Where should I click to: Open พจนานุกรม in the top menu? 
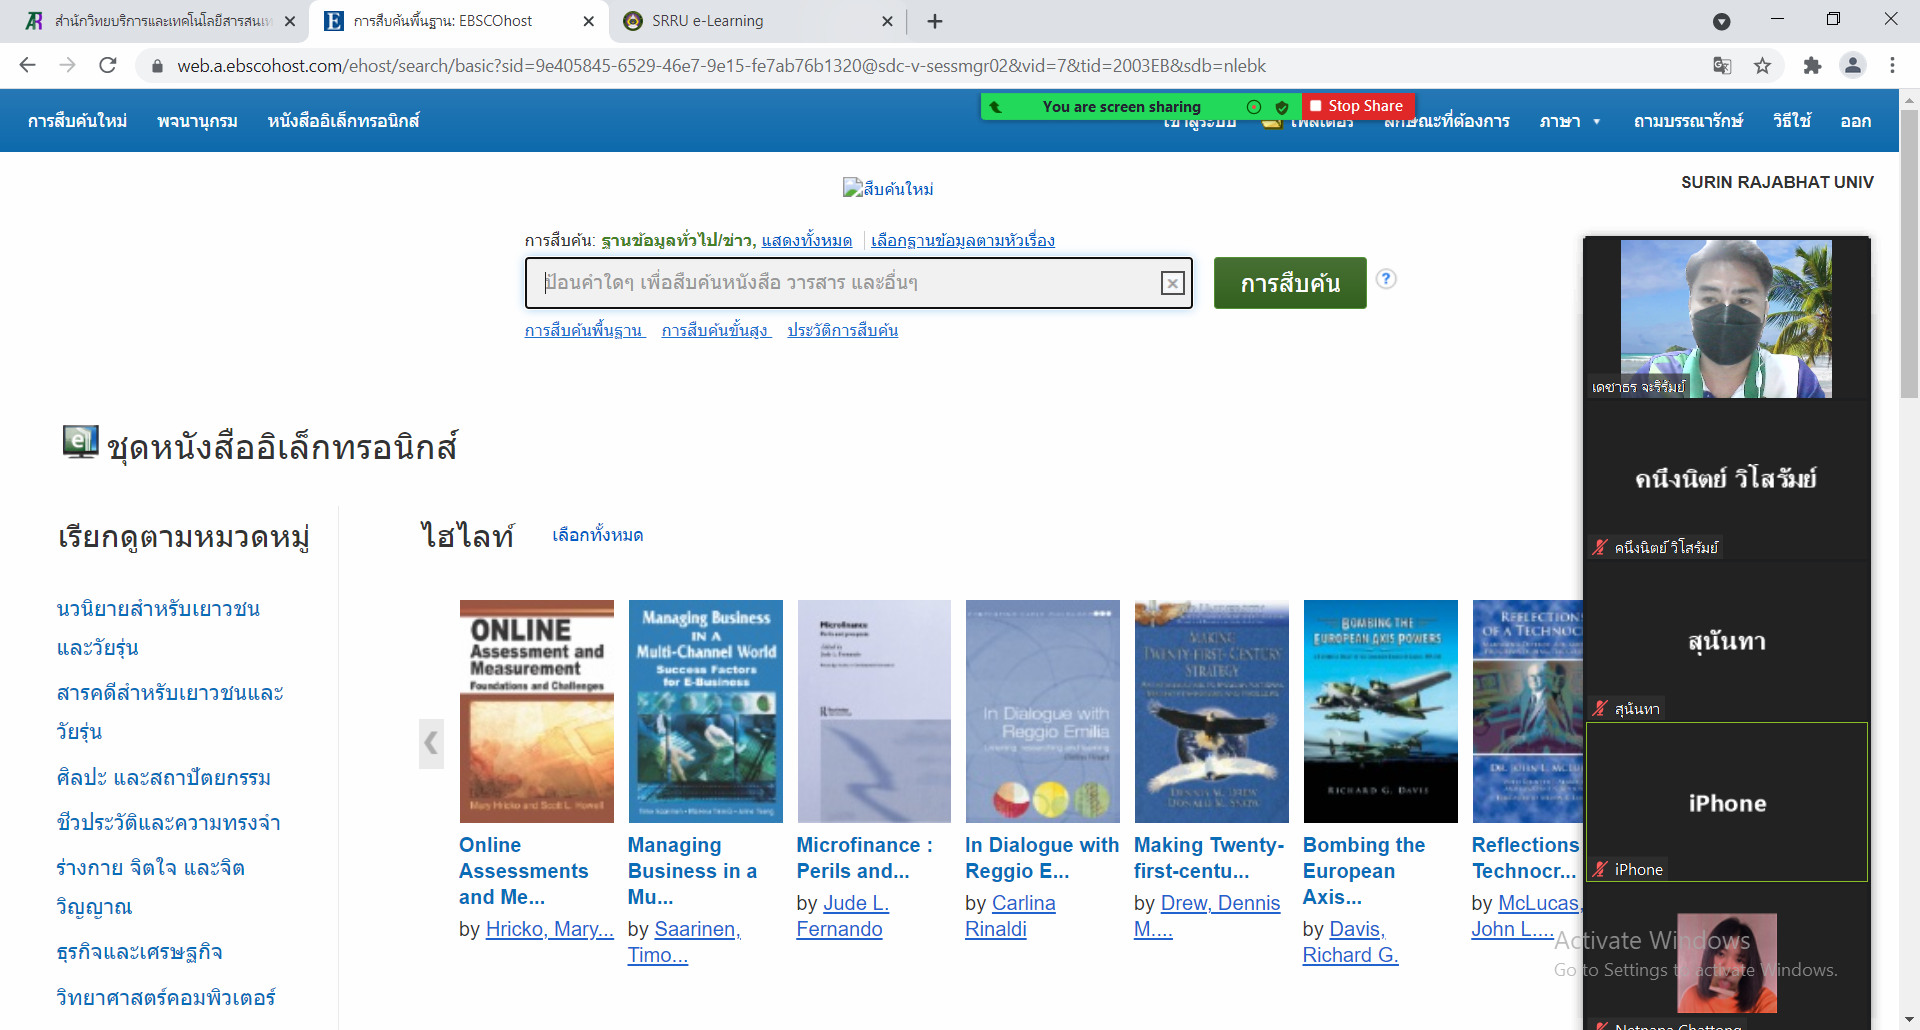pyautogui.click(x=197, y=121)
